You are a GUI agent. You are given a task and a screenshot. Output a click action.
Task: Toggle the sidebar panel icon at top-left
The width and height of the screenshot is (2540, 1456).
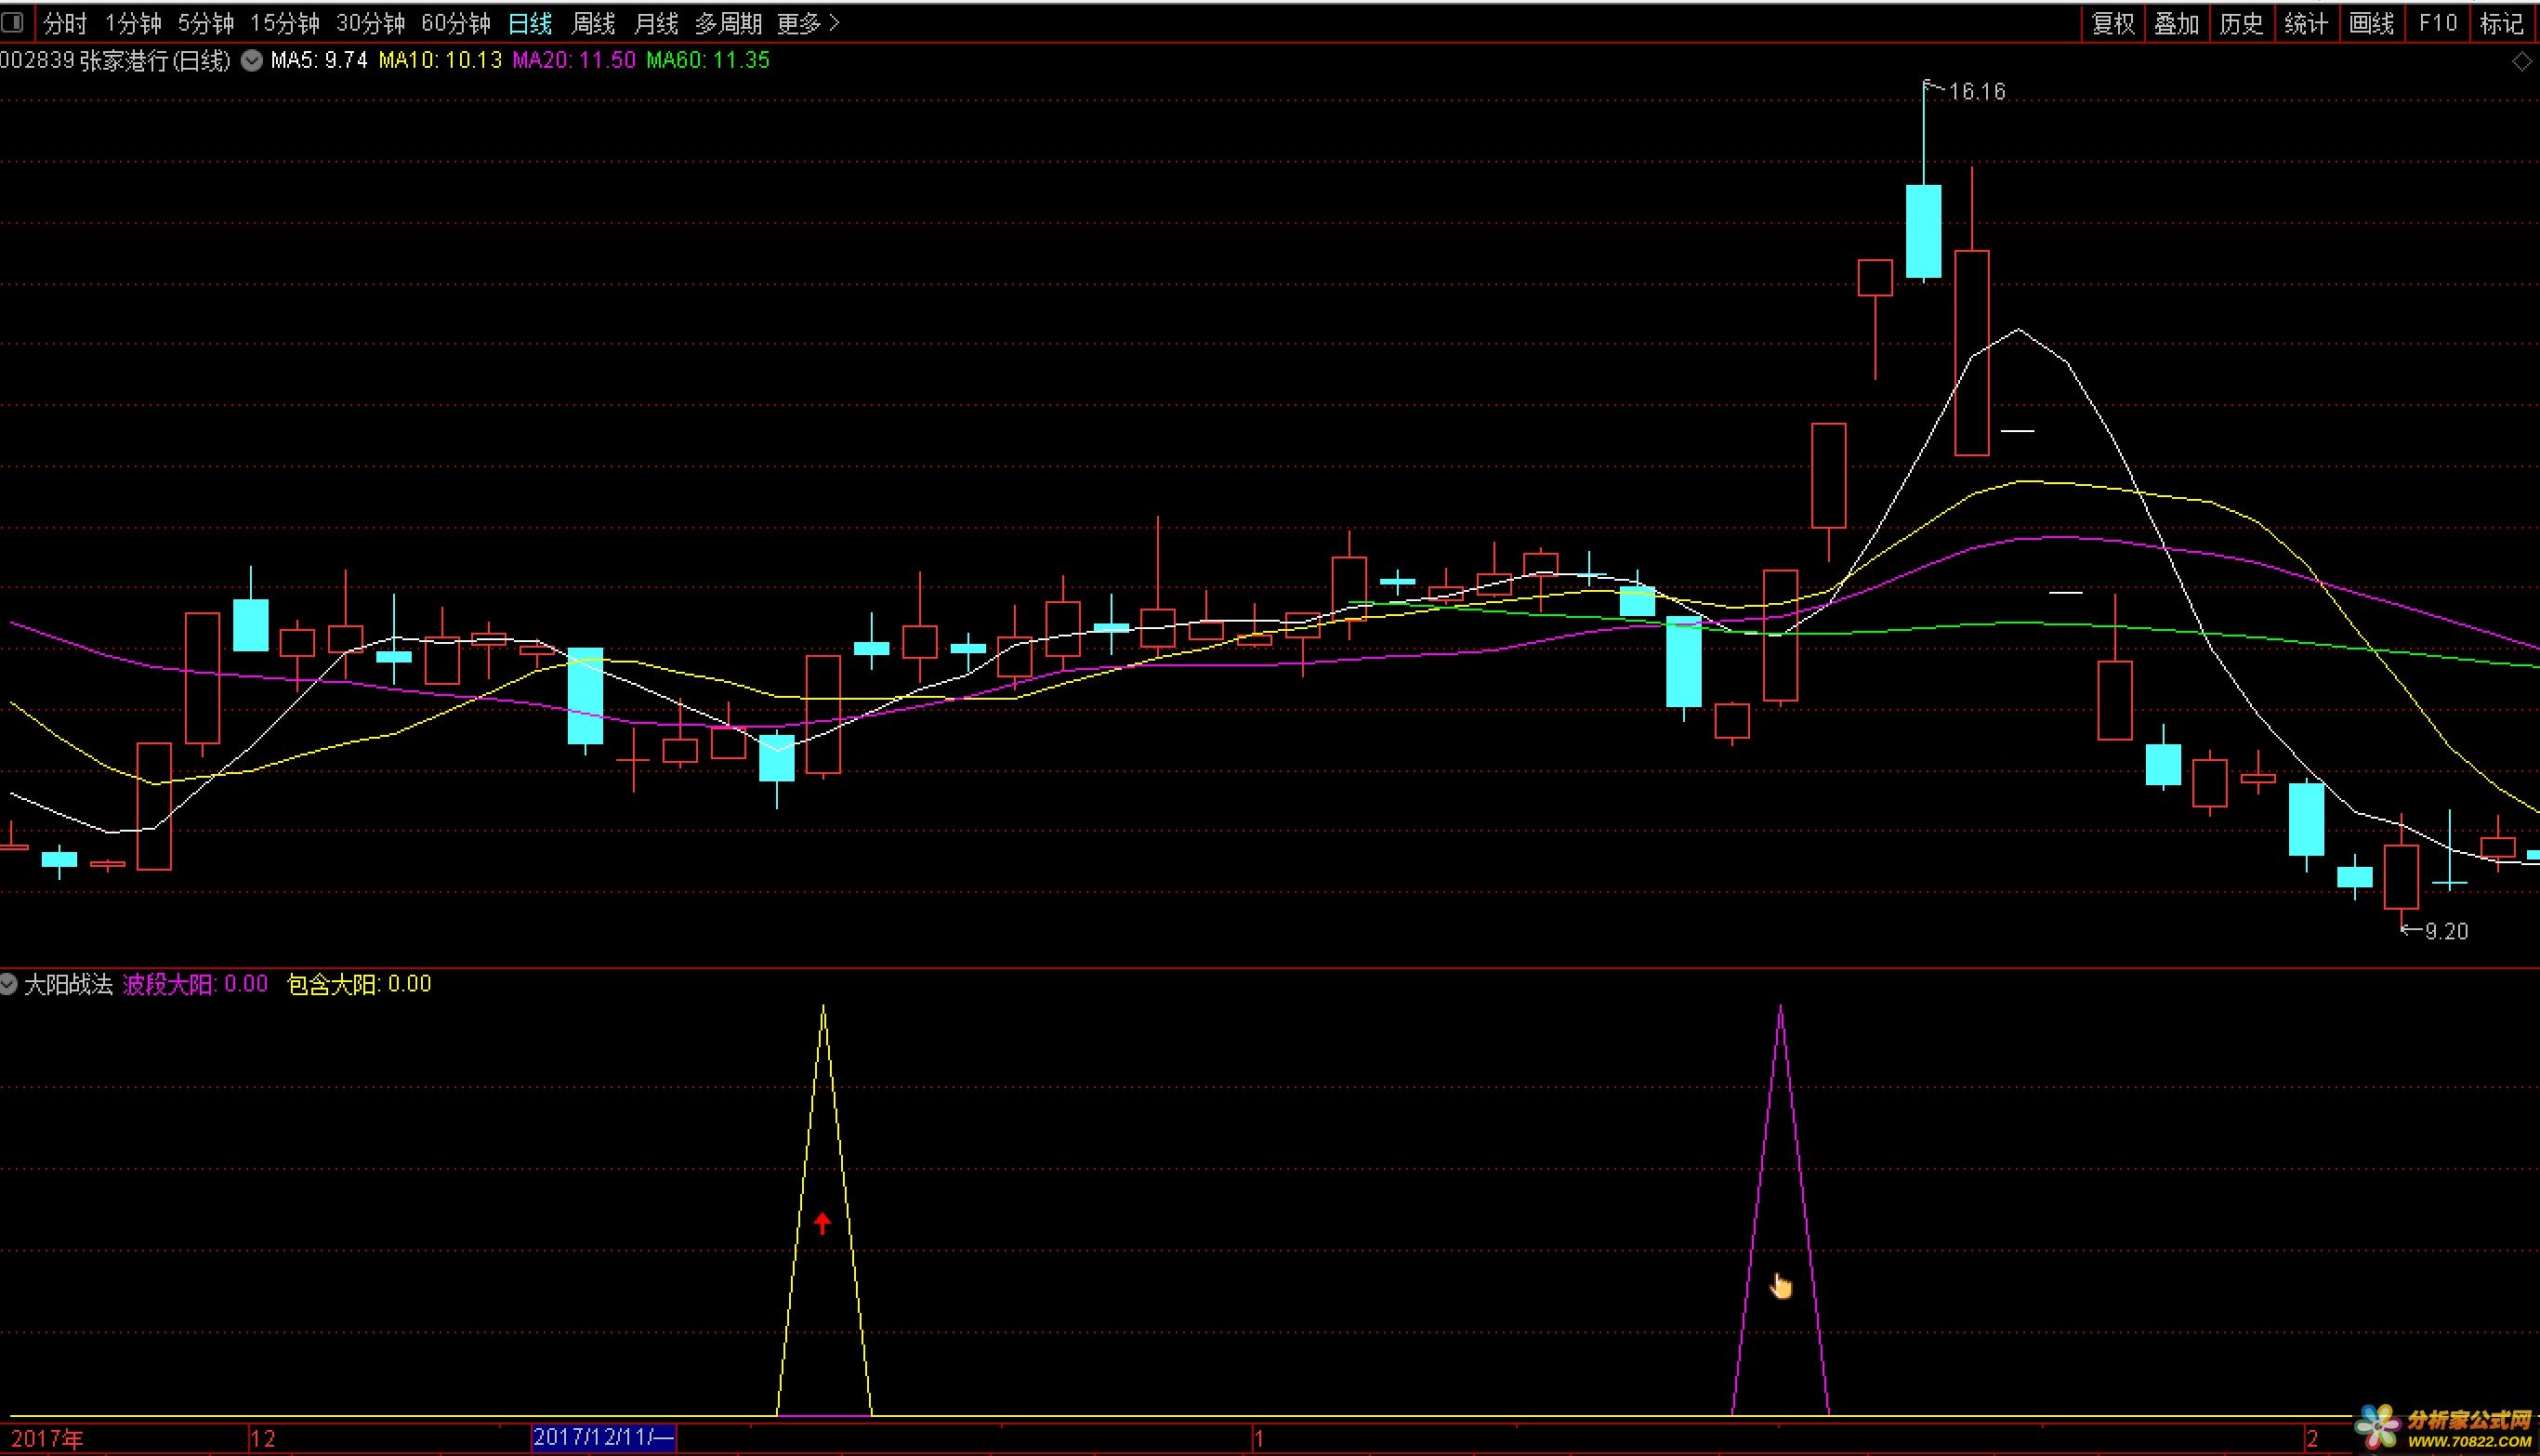point(13,22)
